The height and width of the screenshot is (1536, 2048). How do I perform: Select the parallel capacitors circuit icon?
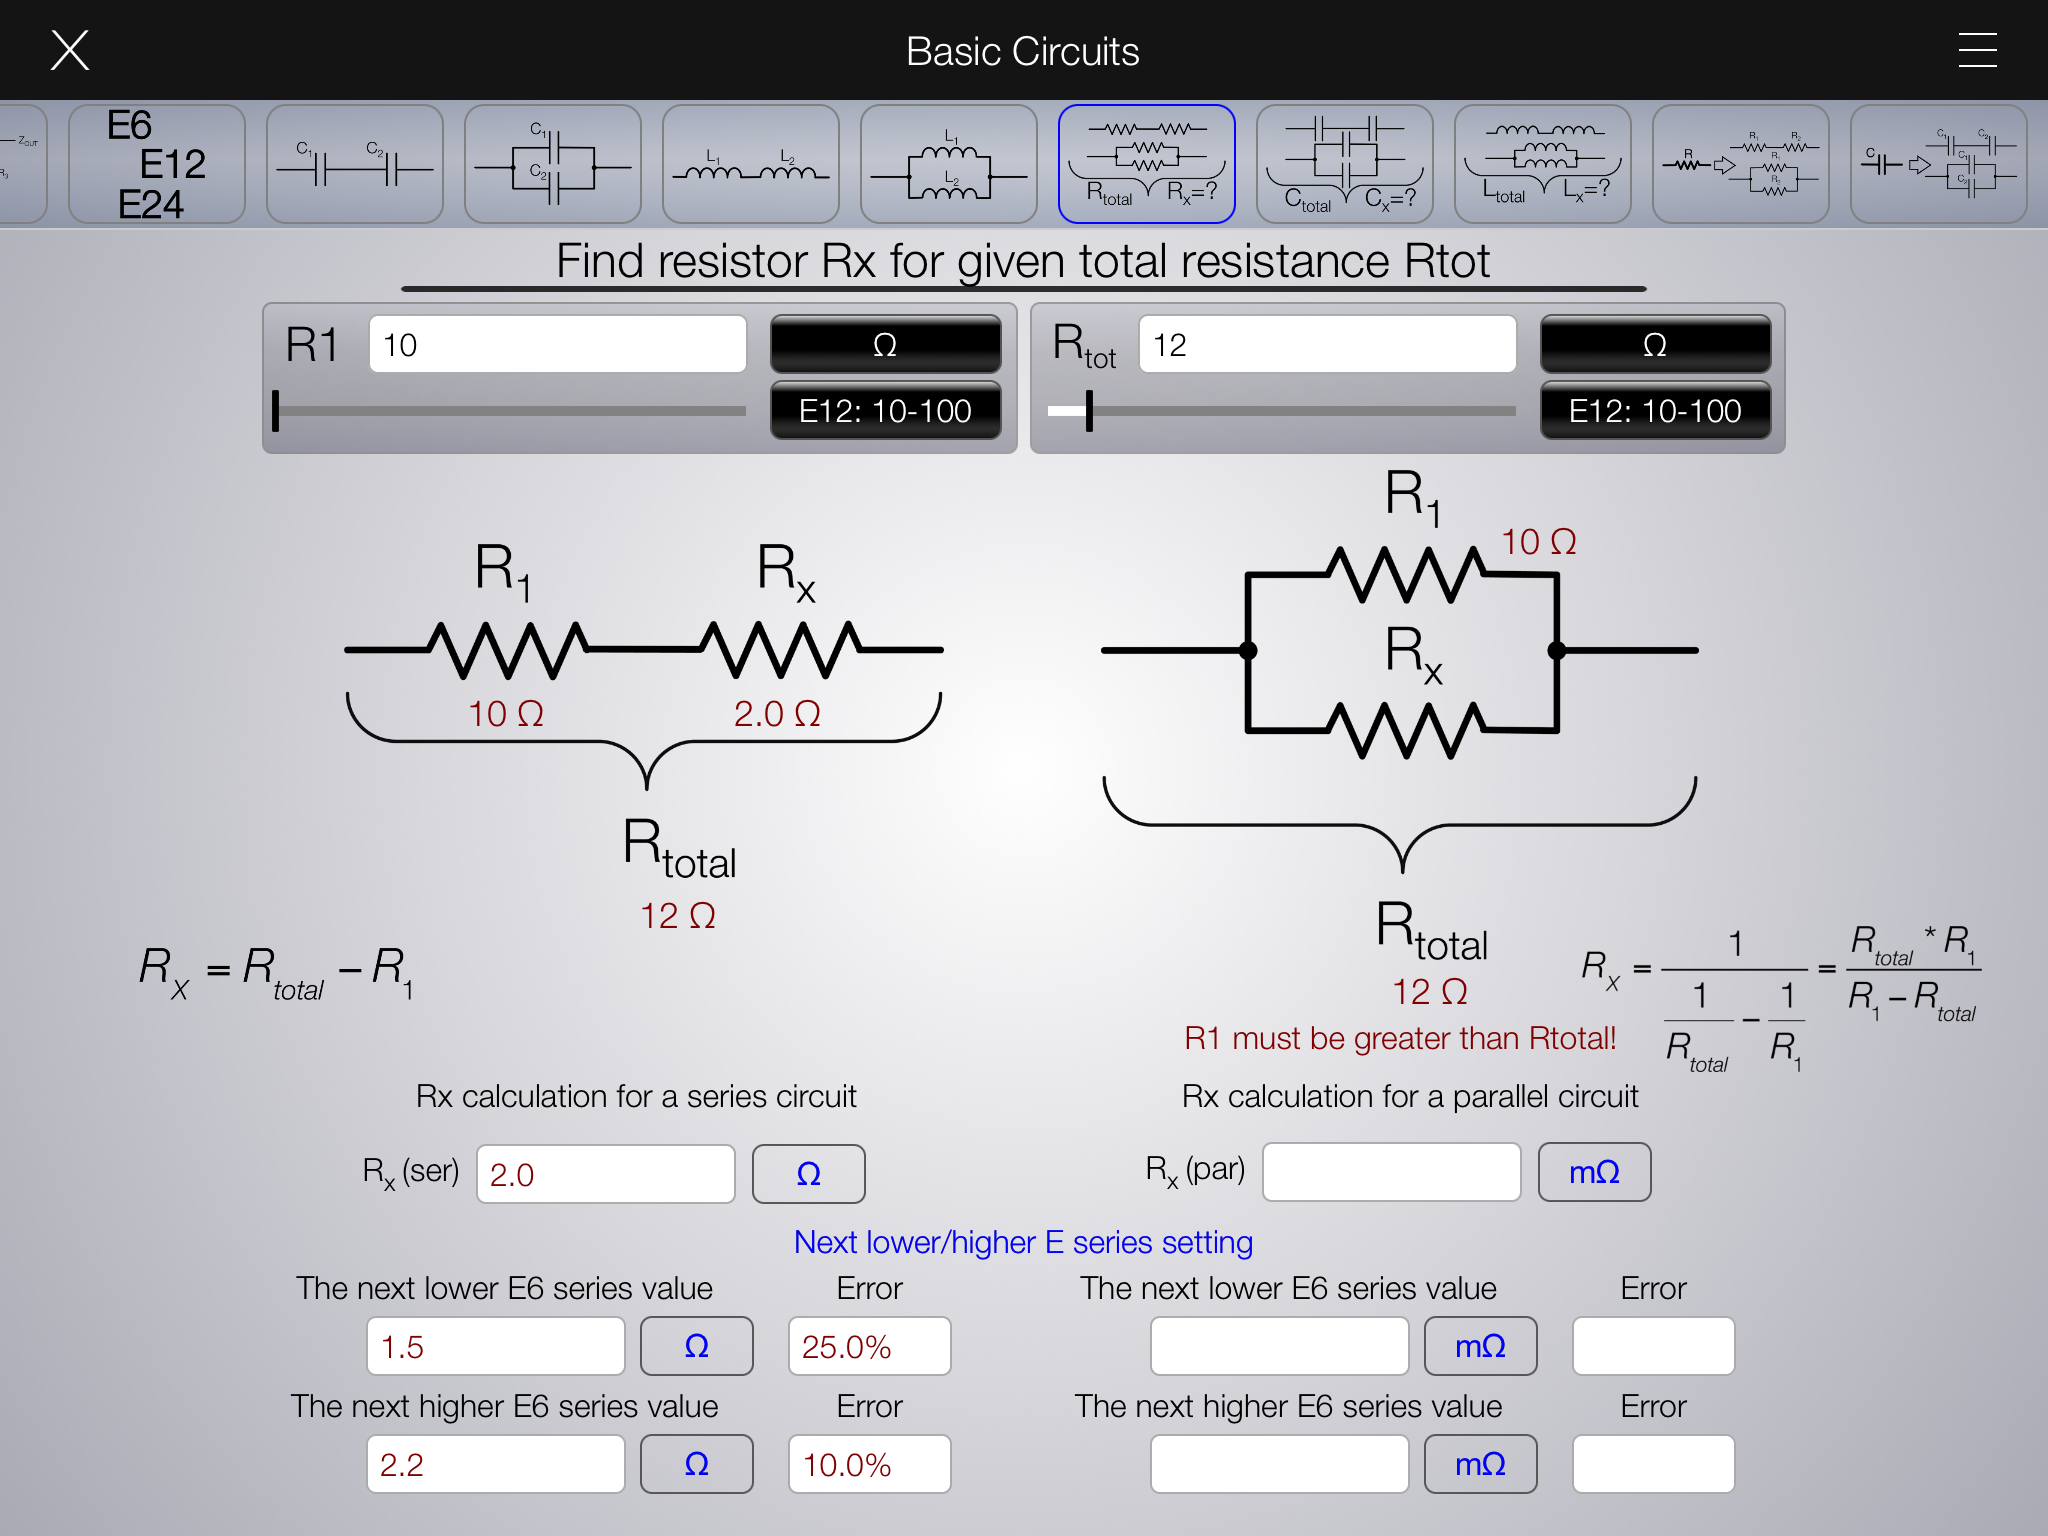click(552, 164)
